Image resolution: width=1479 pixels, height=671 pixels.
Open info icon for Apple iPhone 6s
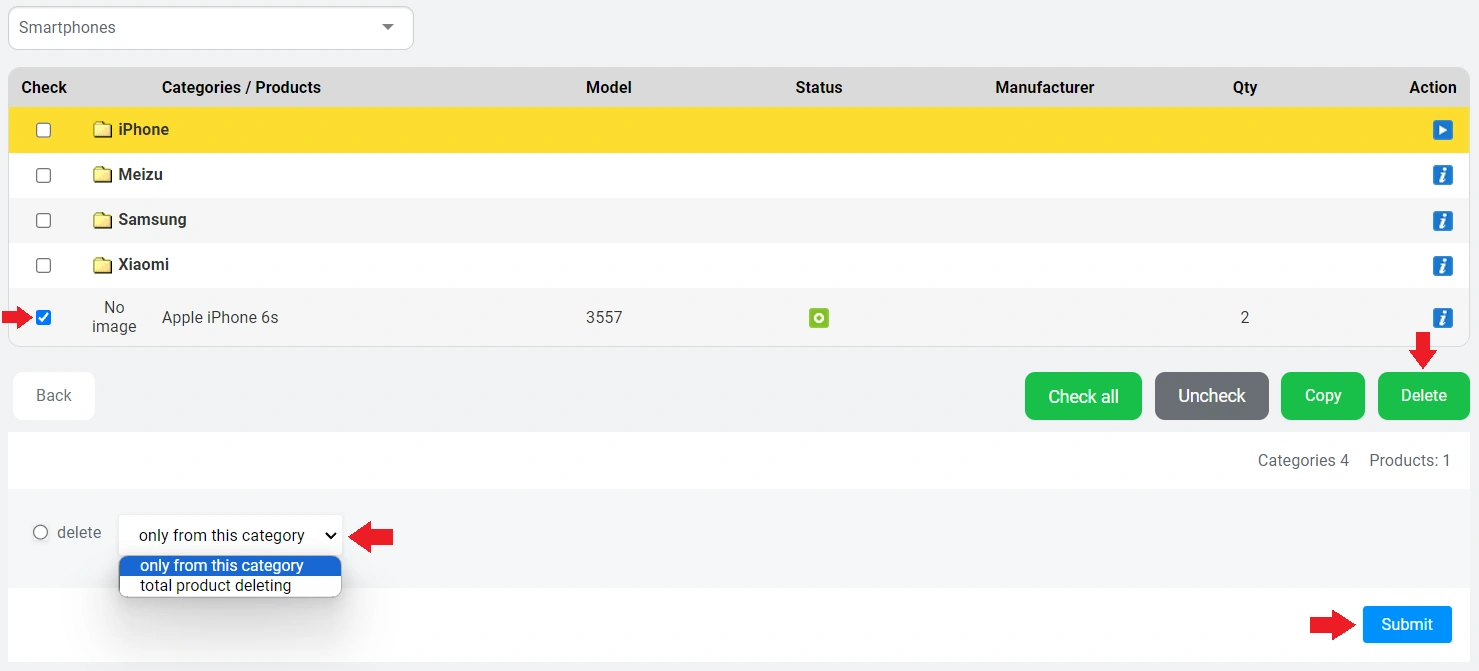(x=1442, y=318)
